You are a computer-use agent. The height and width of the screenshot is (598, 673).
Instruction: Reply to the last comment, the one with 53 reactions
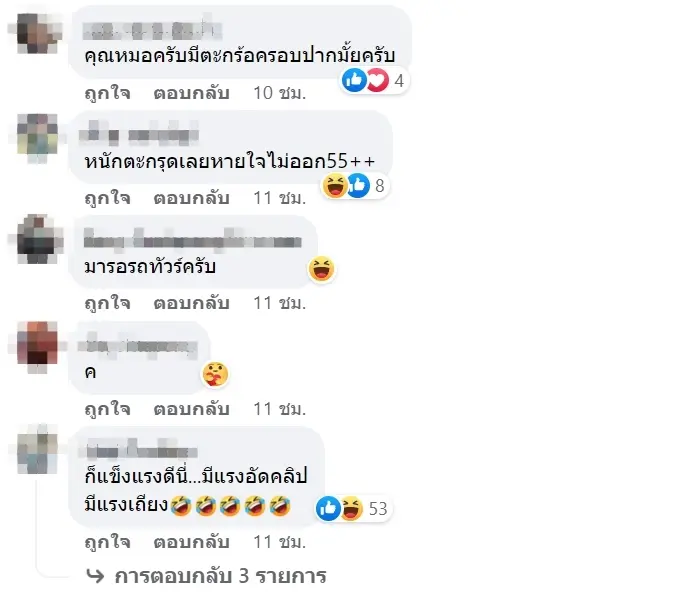pos(191,542)
